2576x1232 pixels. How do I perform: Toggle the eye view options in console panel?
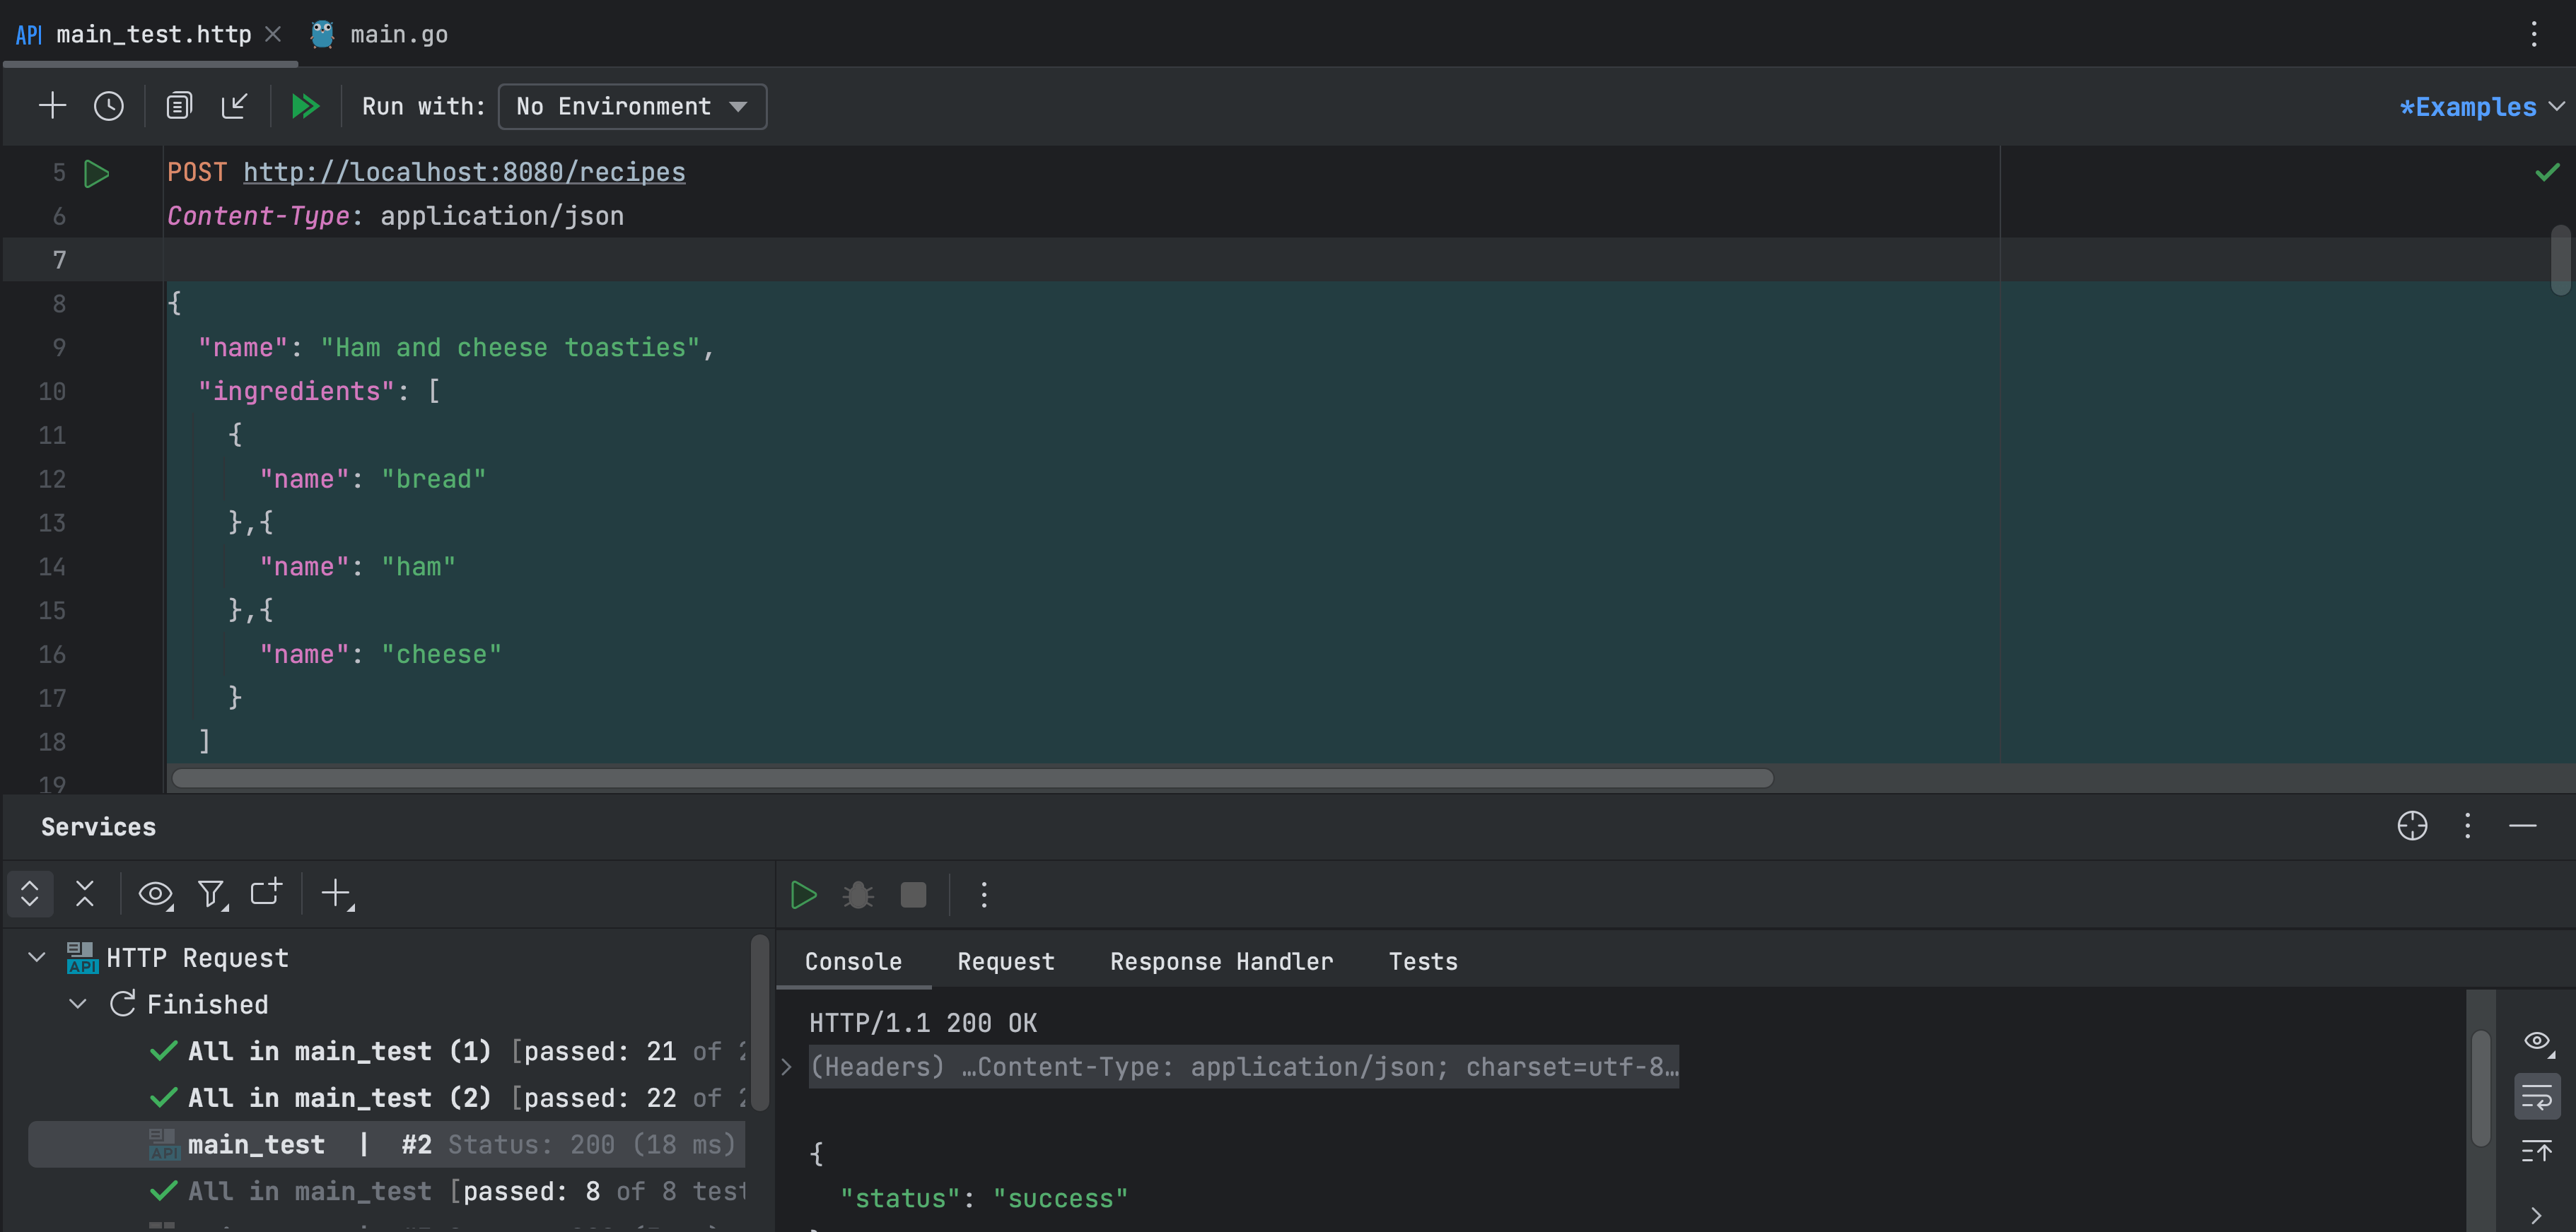(x=2538, y=1041)
